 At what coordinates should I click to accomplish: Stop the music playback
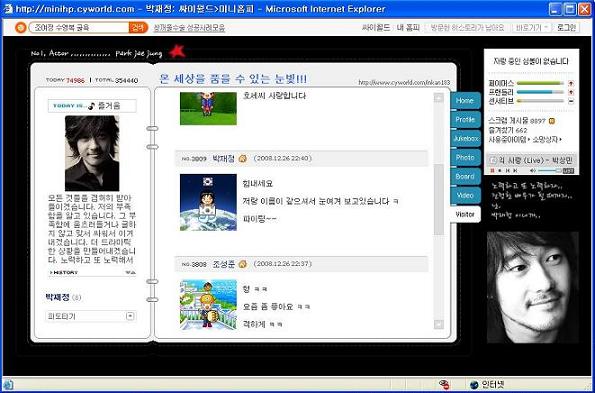click(x=500, y=171)
